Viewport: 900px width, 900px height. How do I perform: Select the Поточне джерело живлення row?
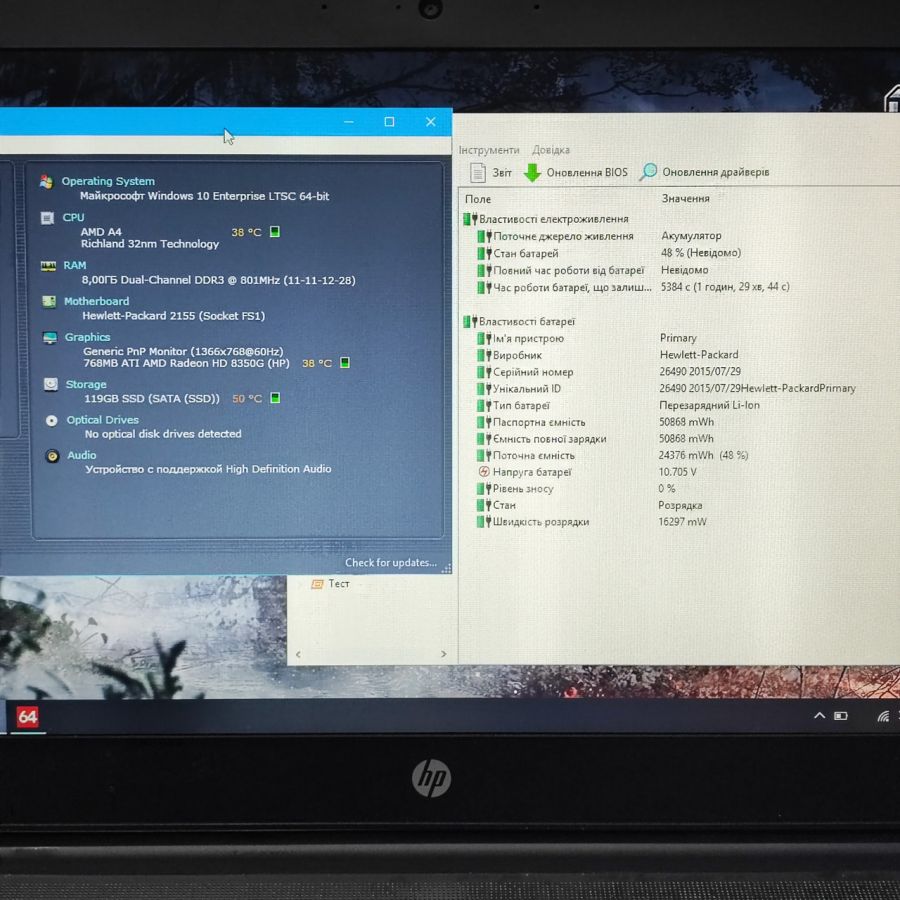(599, 236)
